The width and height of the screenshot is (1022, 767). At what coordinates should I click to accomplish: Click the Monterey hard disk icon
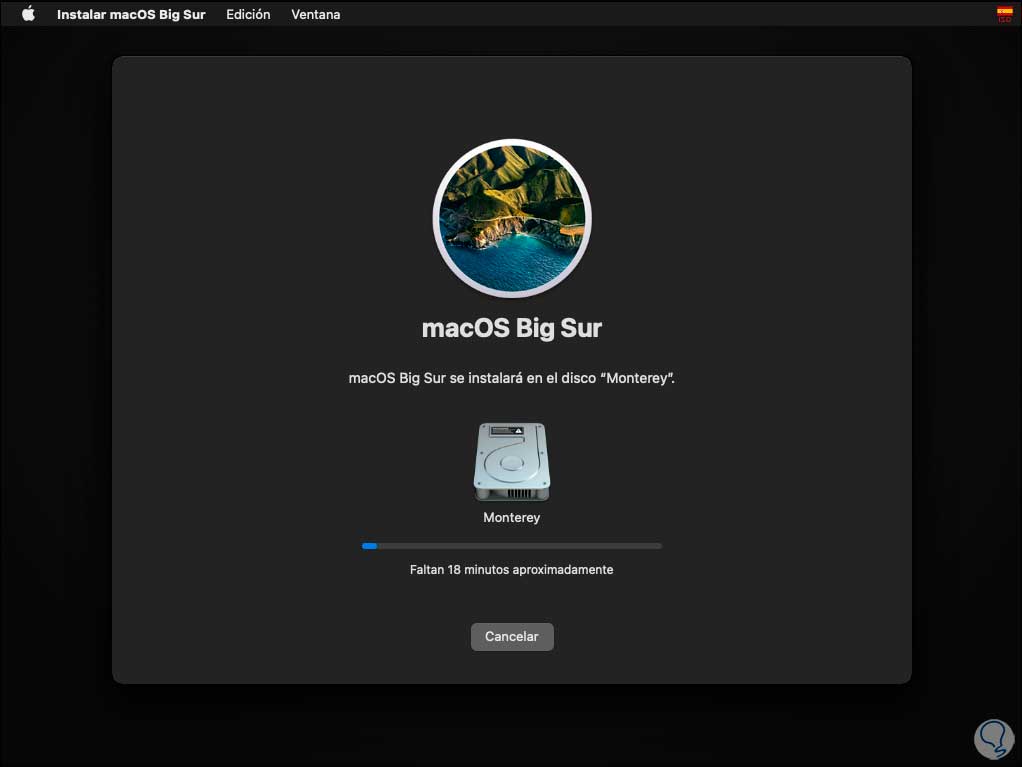[512, 462]
